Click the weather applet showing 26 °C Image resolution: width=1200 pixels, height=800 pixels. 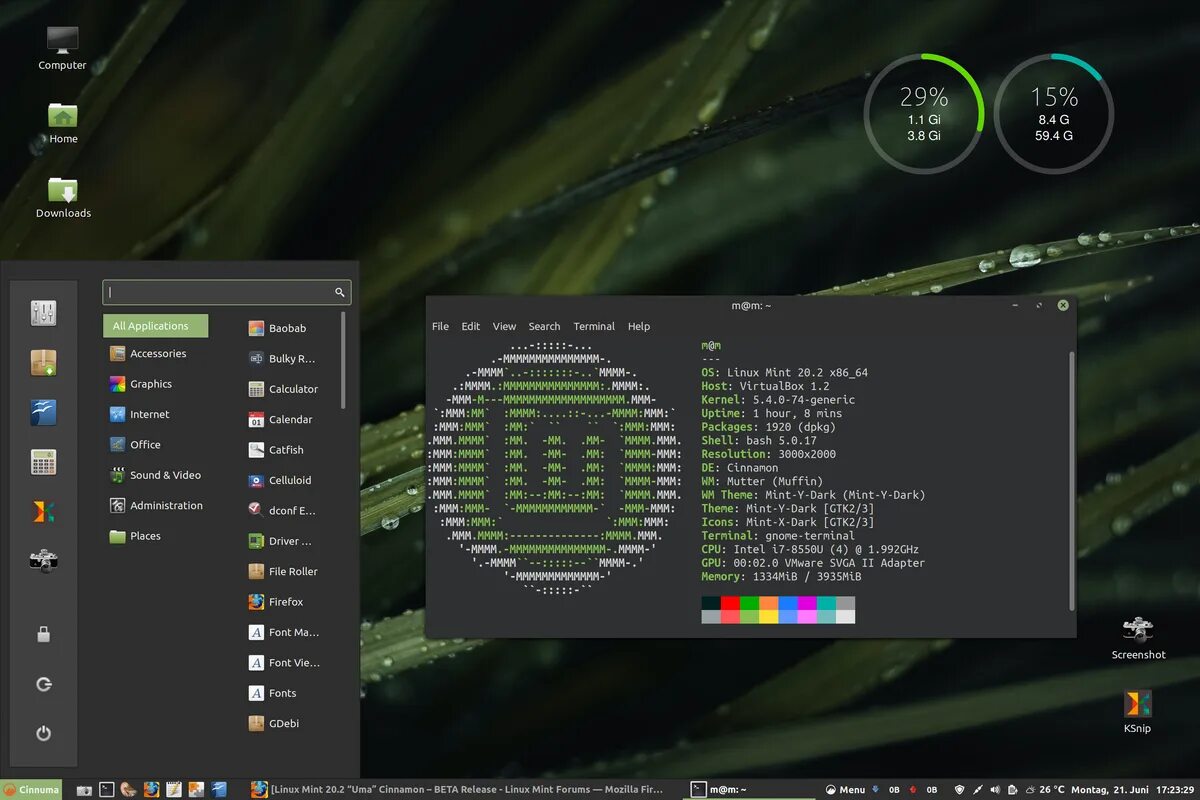[x=1043, y=789]
